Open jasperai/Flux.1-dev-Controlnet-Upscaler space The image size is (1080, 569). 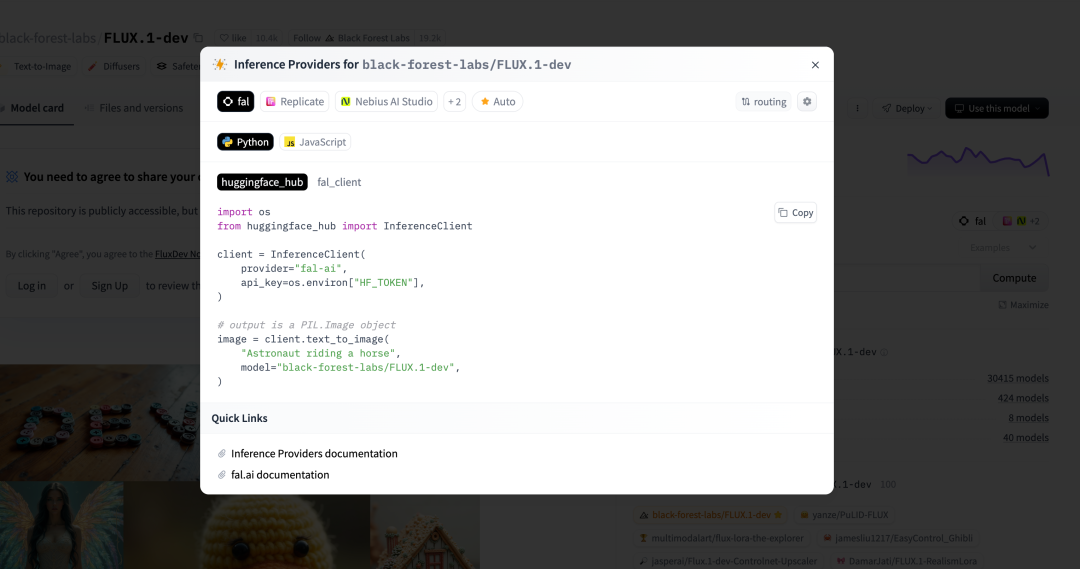pos(728,561)
